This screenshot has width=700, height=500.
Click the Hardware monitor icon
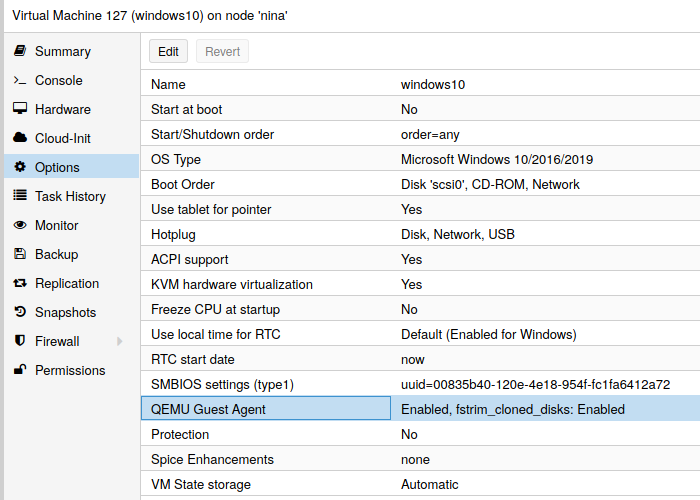click(19, 109)
